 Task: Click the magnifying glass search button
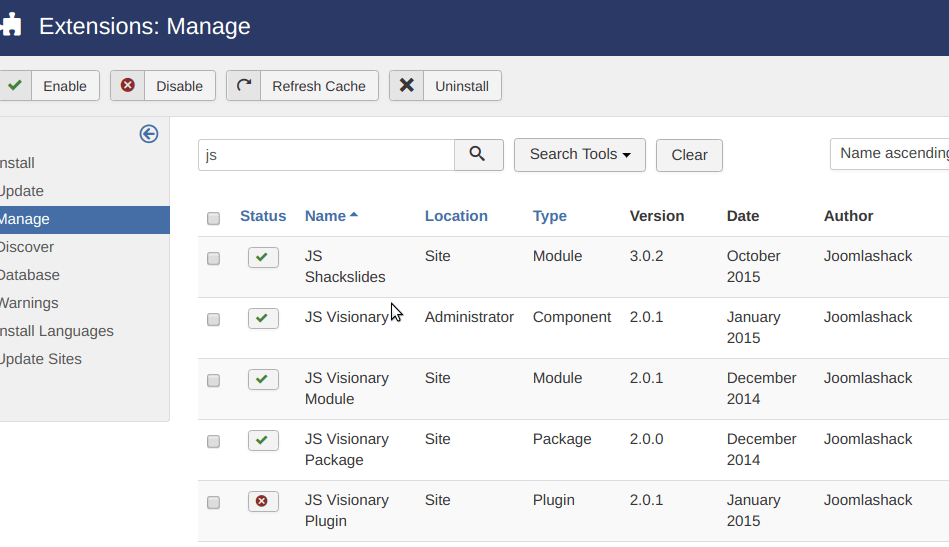478,155
